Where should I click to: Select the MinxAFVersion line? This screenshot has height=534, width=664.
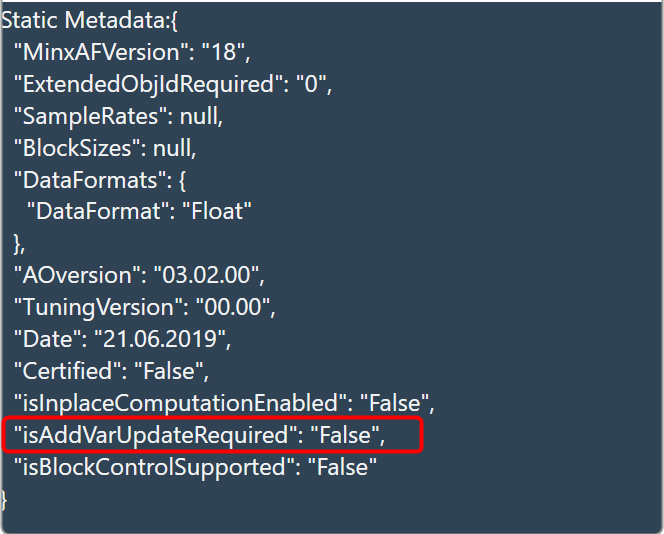click(132, 52)
